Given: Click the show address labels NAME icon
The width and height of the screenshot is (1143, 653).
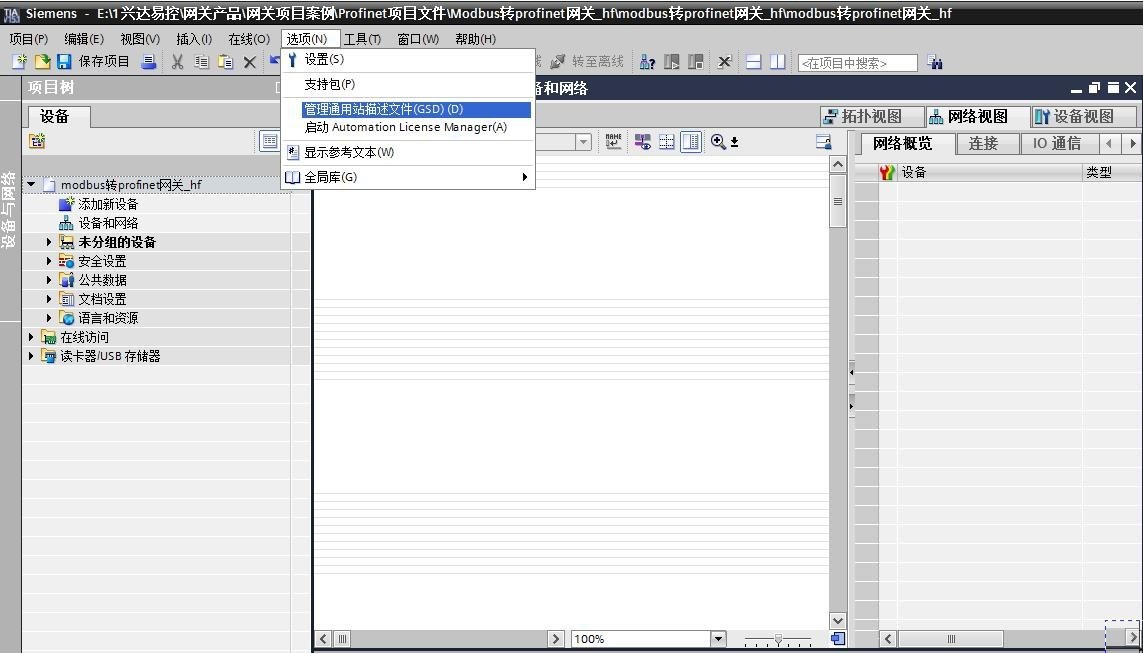Looking at the screenshot, I should [614, 142].
